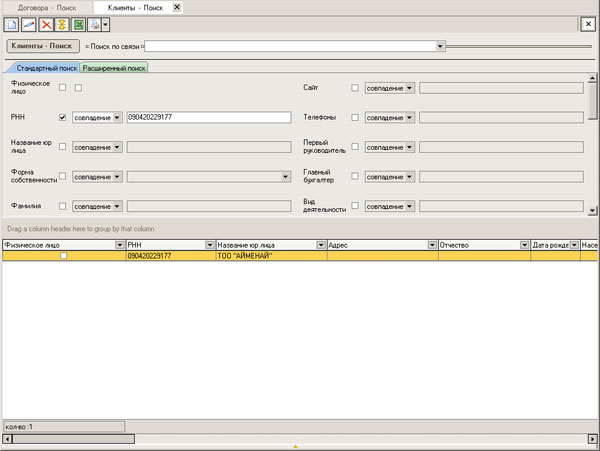Click the printer toolbar icon
Image resolution: width=600 pixels, height=451 pixels.
click(x=94, y=24)
